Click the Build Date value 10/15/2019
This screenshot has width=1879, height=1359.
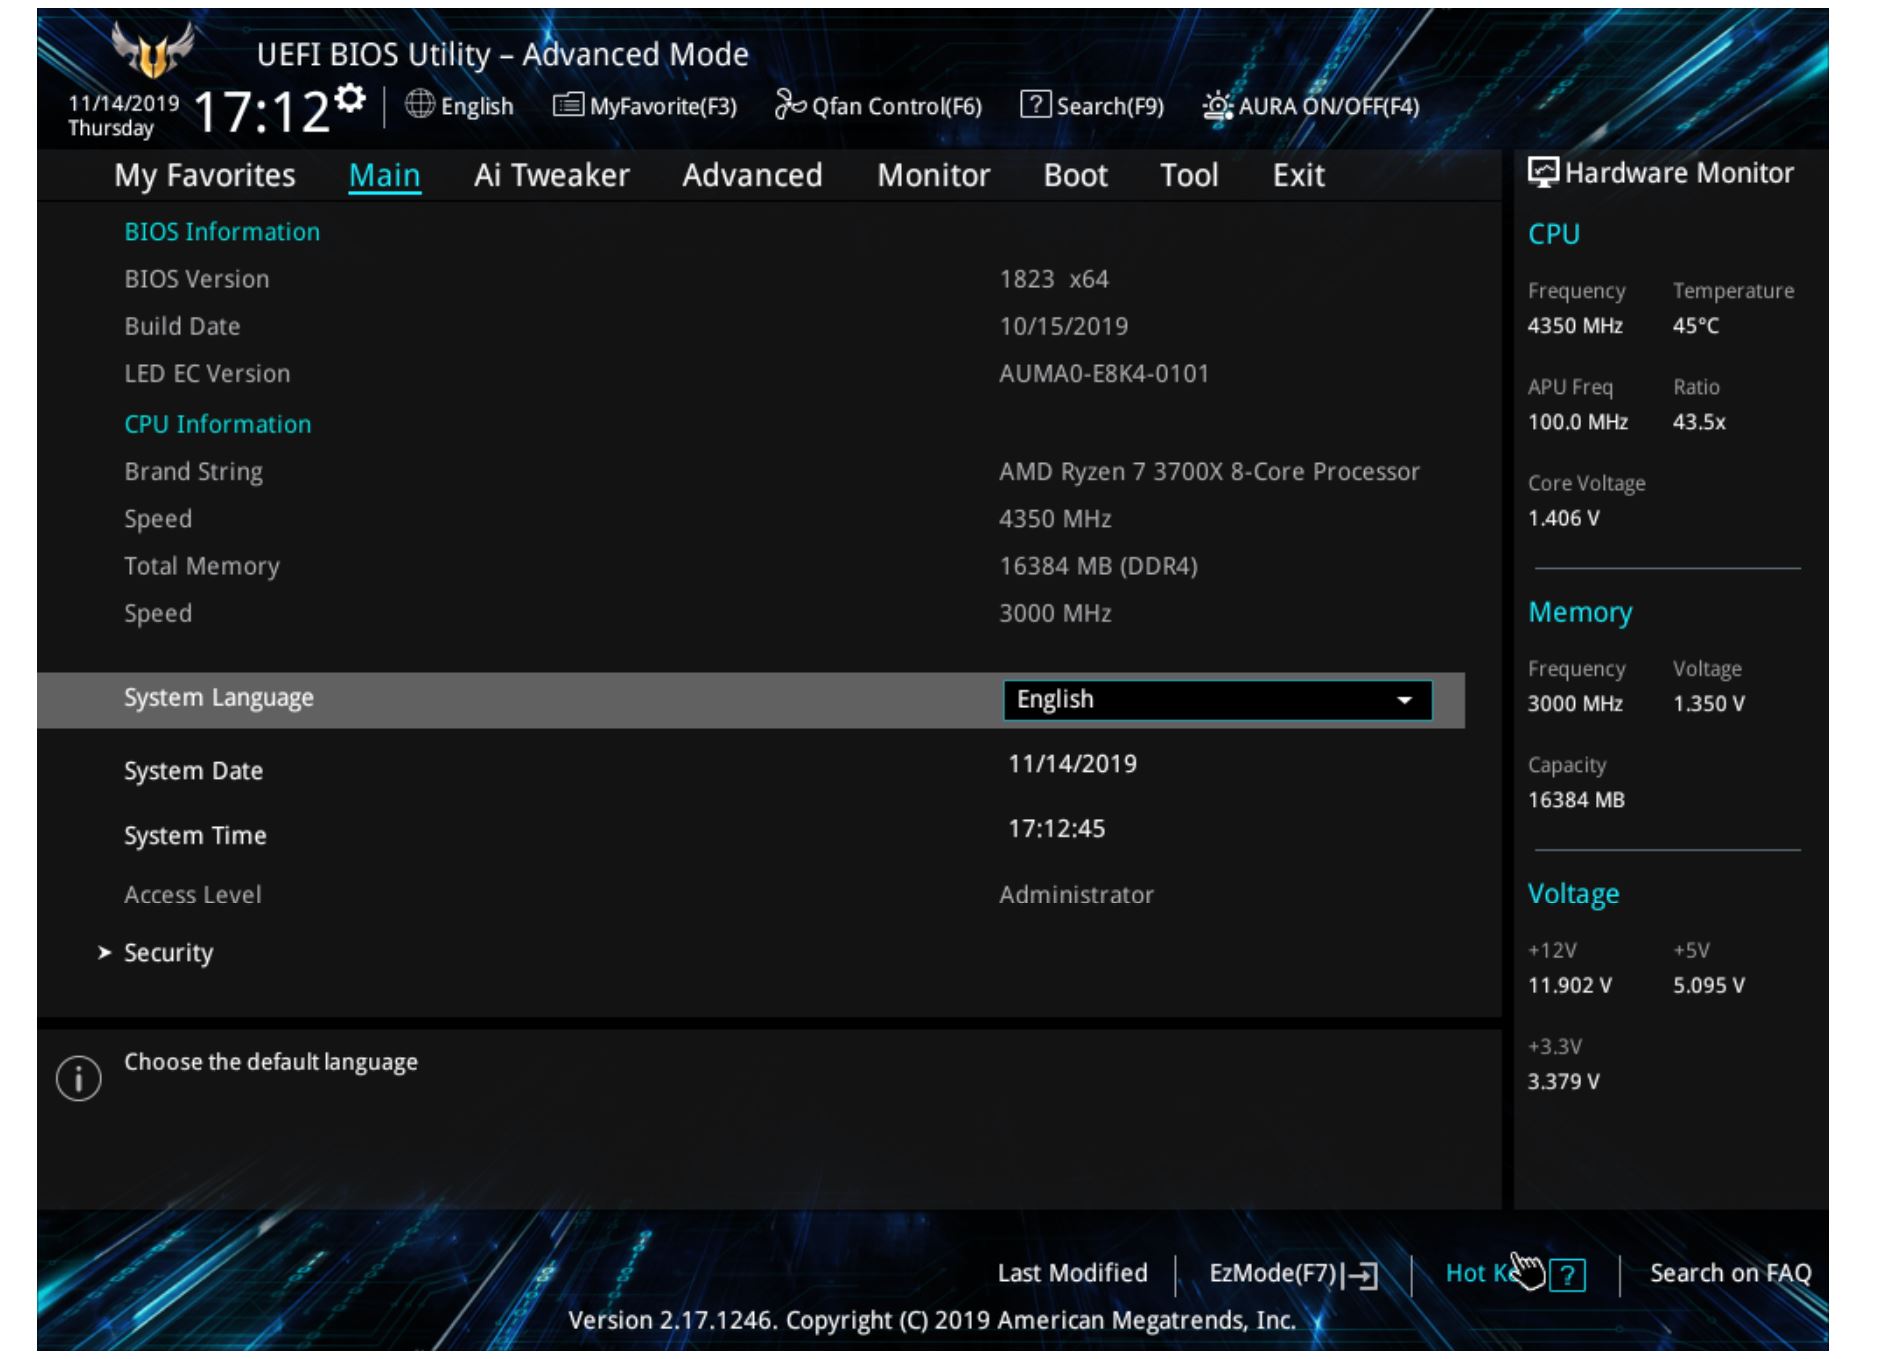1063,327
